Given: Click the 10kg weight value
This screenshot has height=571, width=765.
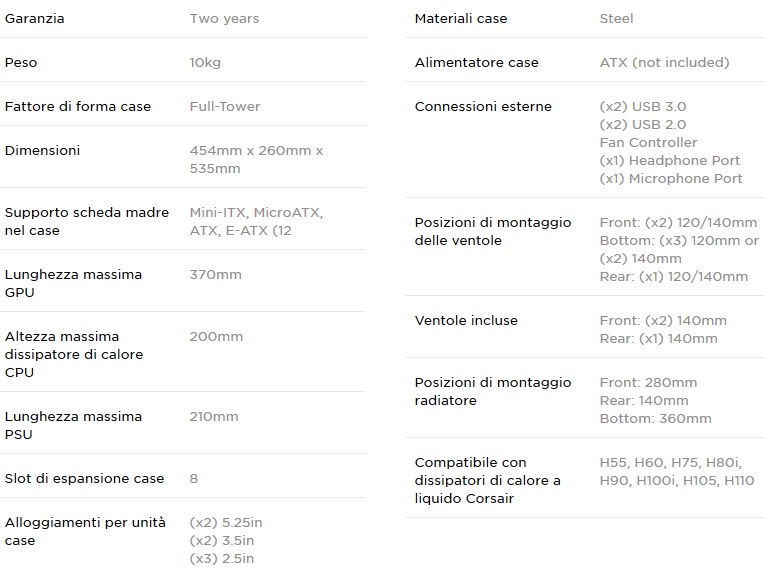Looking at the screenshot, I should click(x=205, y=62).
